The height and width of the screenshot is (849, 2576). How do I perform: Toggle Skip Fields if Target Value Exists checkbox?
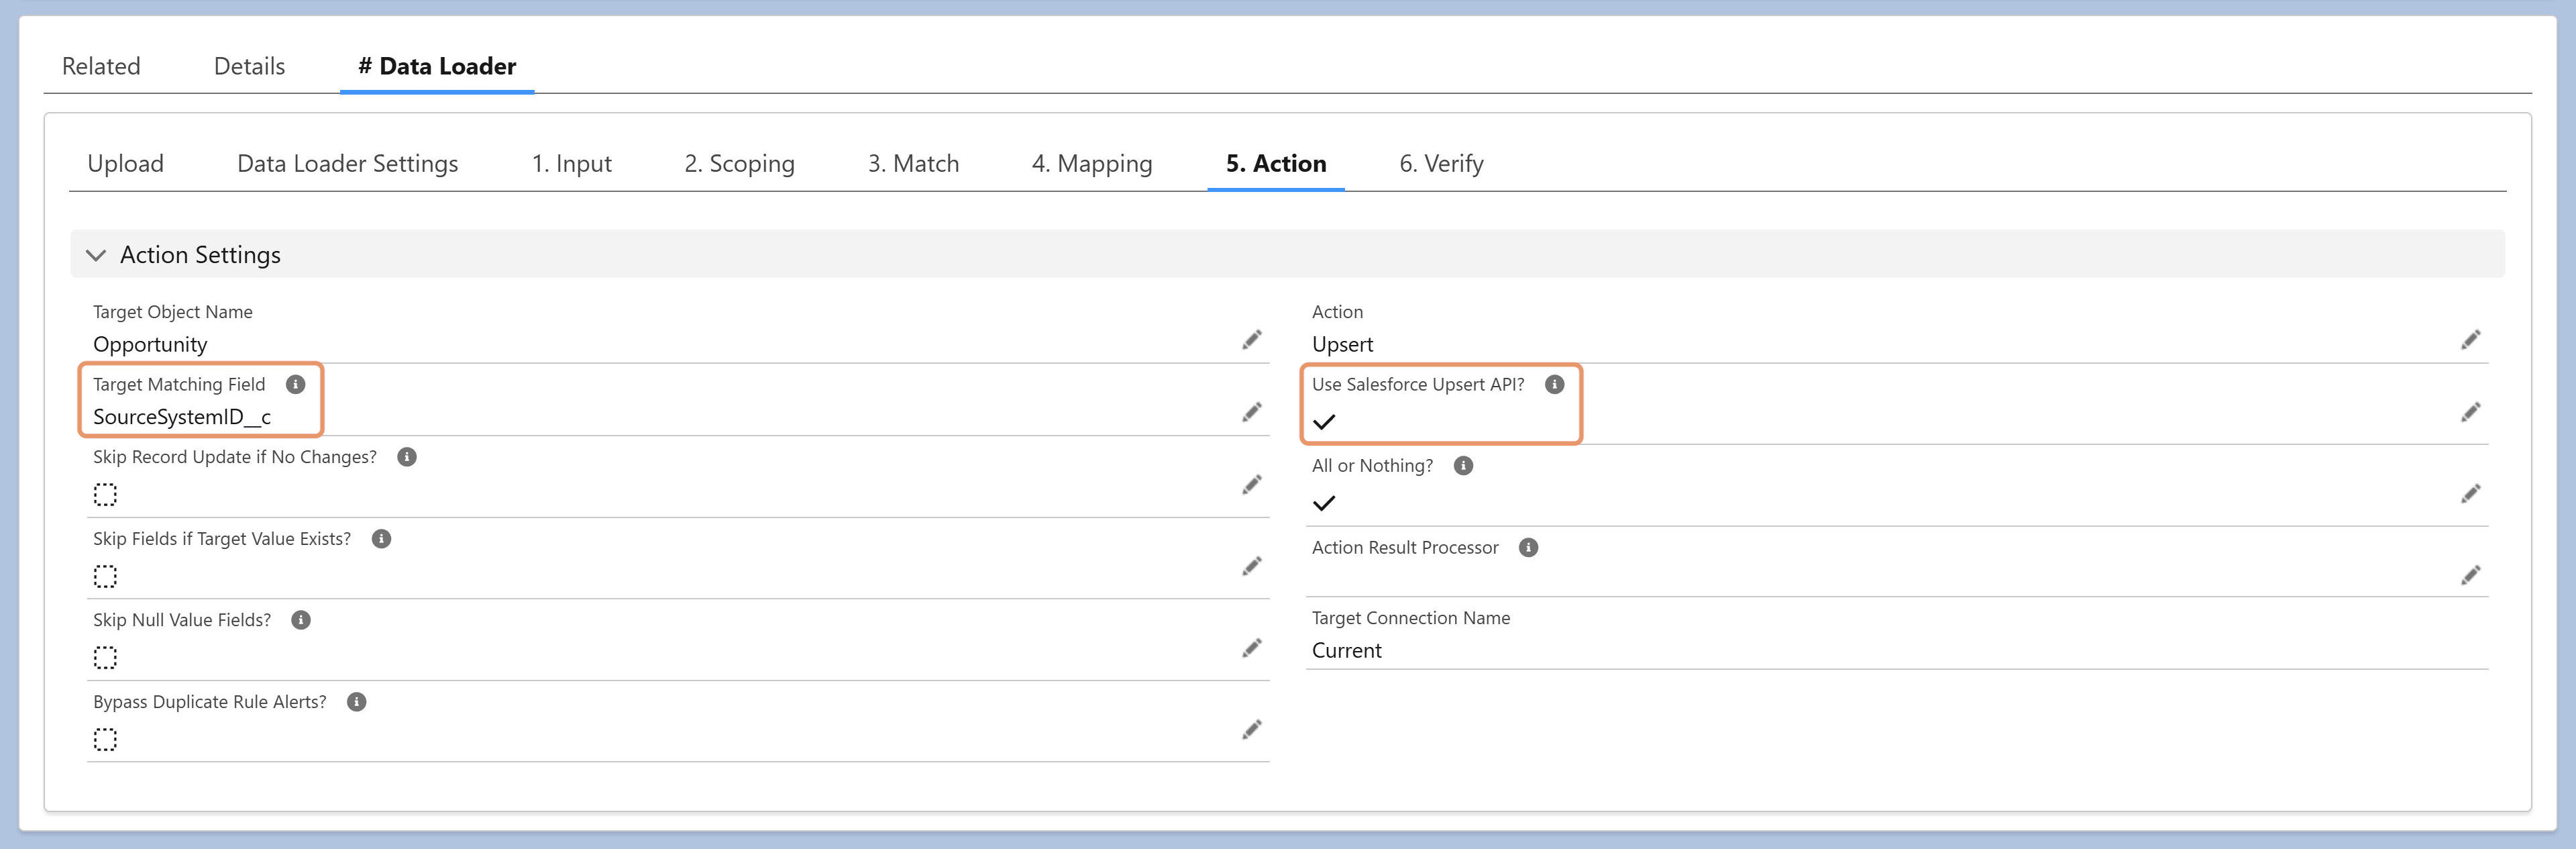click(x=105, y=577)
